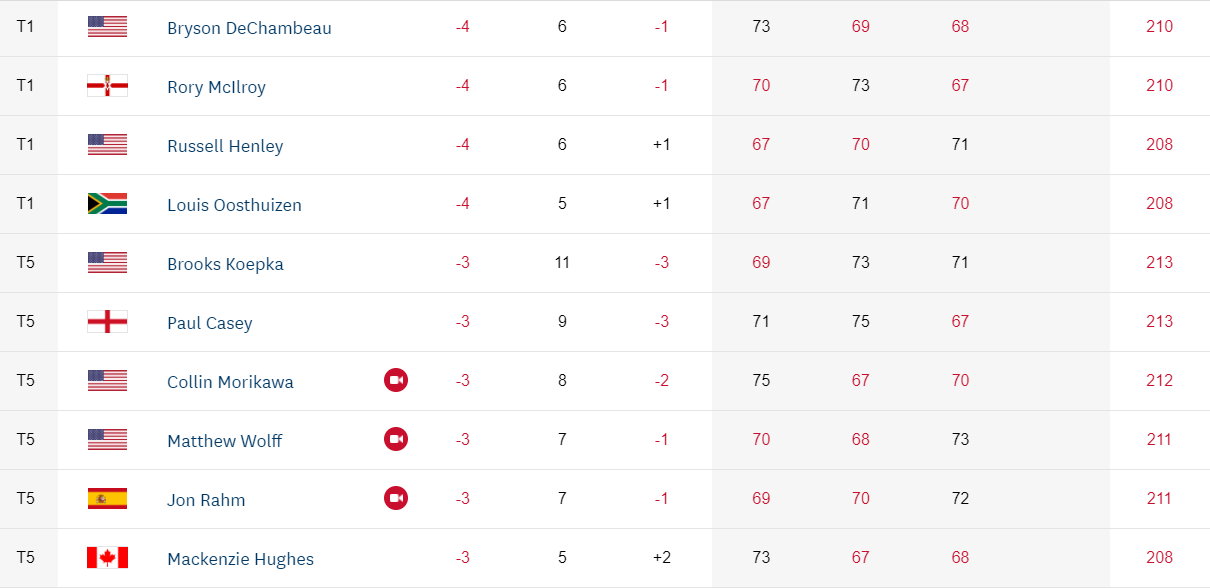Click Rory McIlroy's third round score 67

[960, 86]
